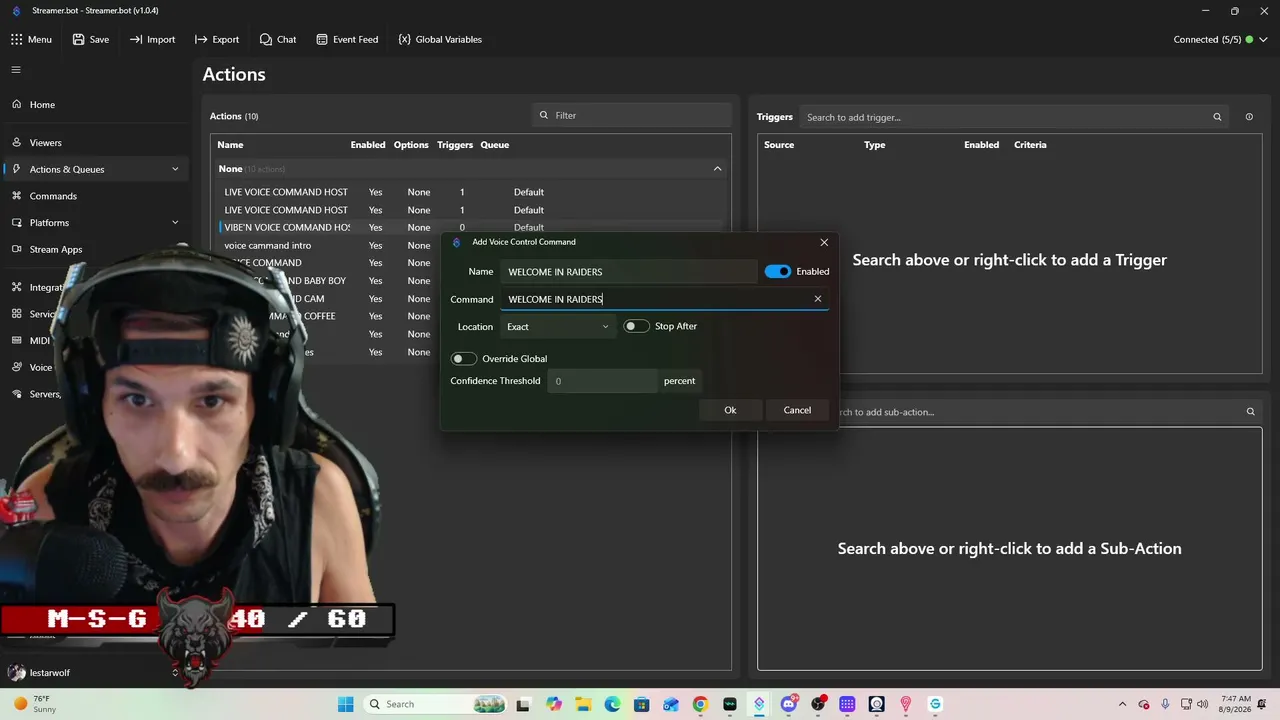Click the Confidence Threshold percent field
Screen dimensions: 1280x720
tap(603, 381)
